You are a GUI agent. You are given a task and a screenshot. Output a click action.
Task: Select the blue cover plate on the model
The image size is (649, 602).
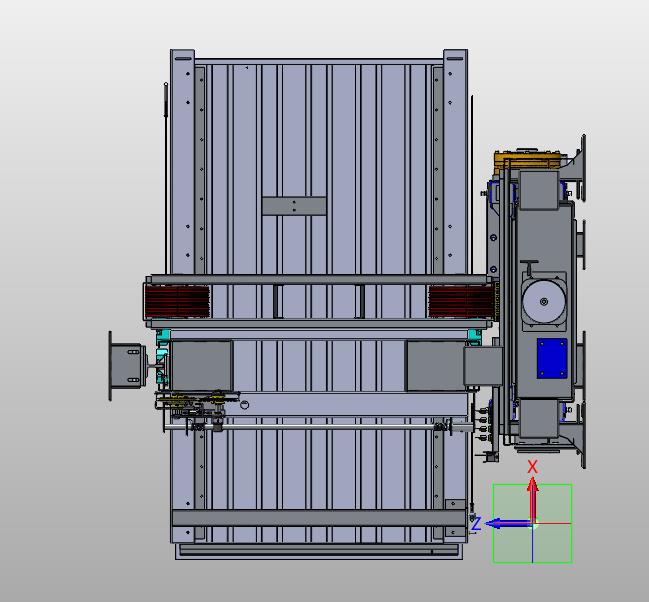tap(552, 359)
